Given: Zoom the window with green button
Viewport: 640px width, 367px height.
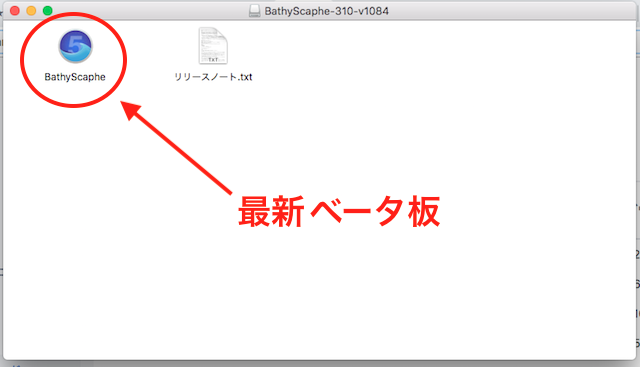Looking at the screenshot, I should 48,11.
